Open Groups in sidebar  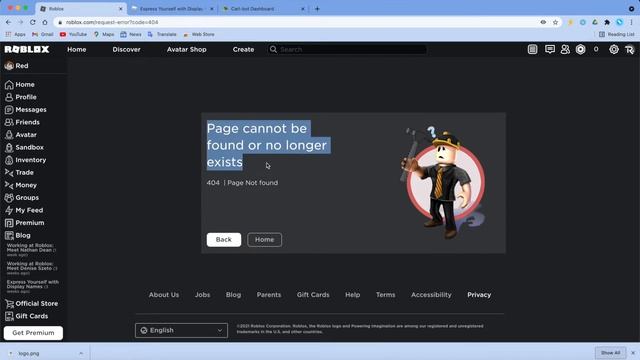22,198
